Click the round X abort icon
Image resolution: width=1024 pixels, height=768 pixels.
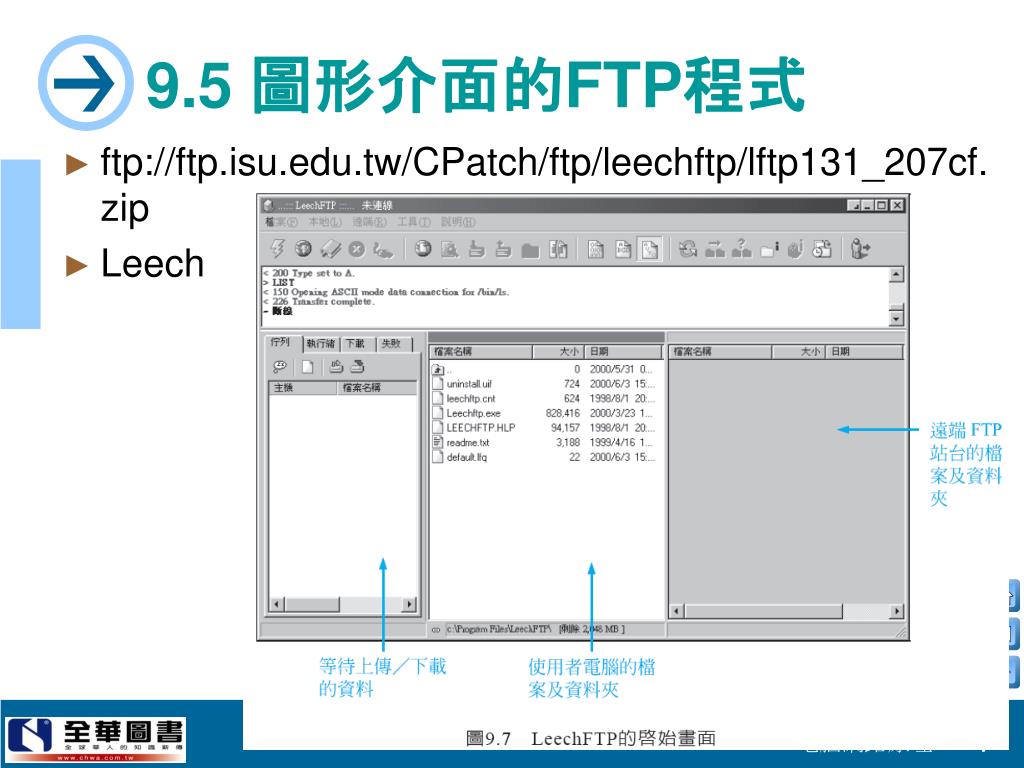(x=357, y=249)
